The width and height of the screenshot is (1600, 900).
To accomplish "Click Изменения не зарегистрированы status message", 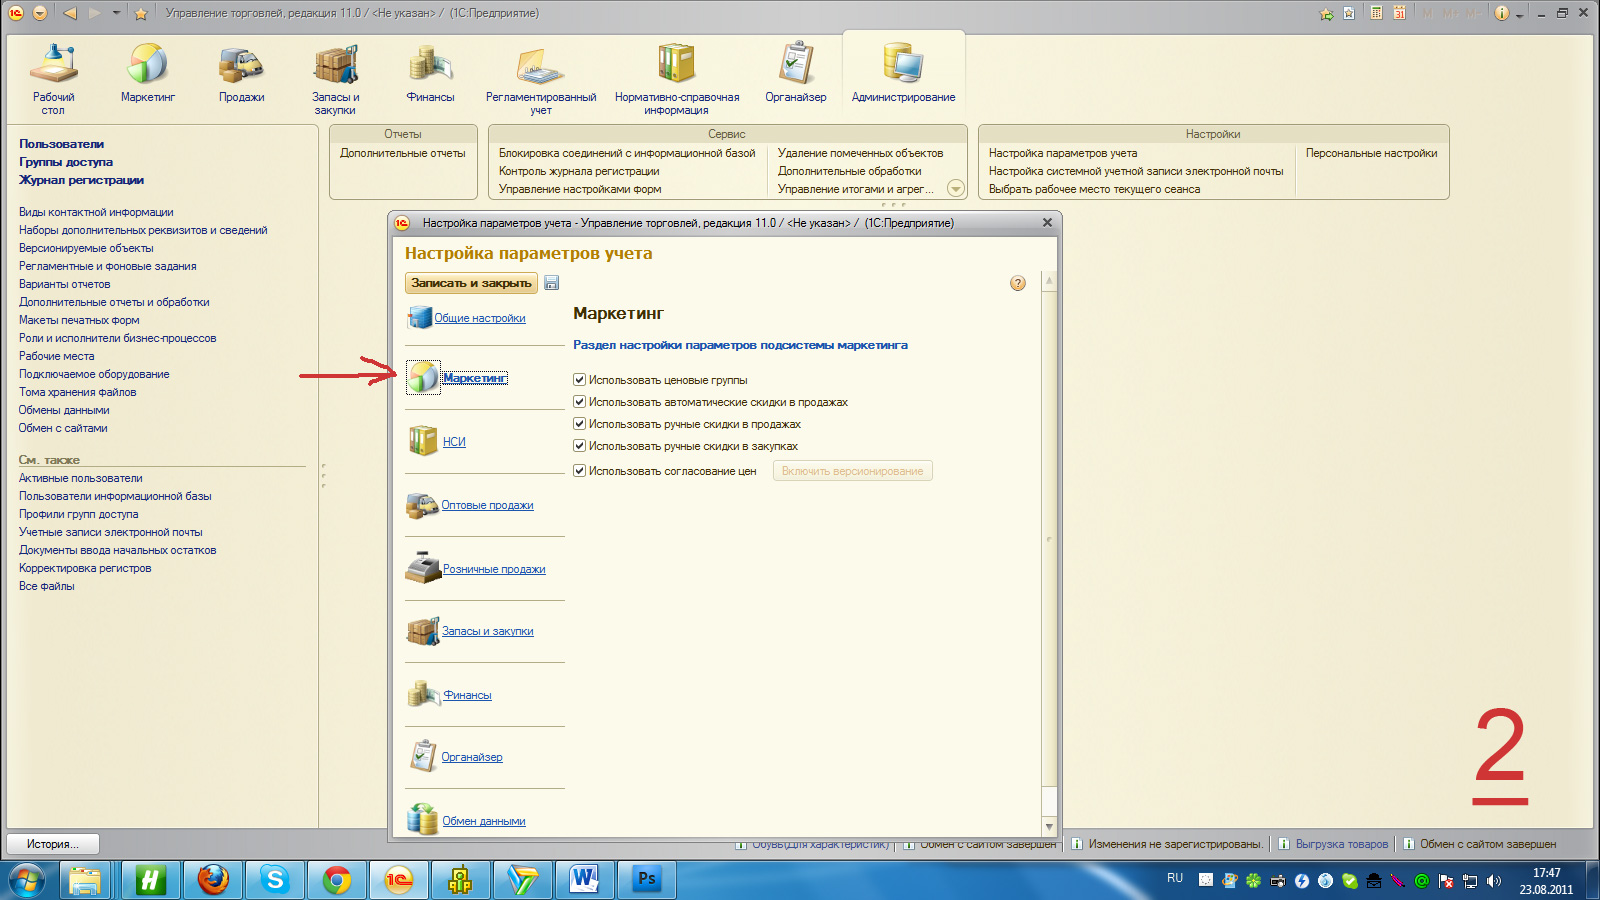I will 1175,844.
